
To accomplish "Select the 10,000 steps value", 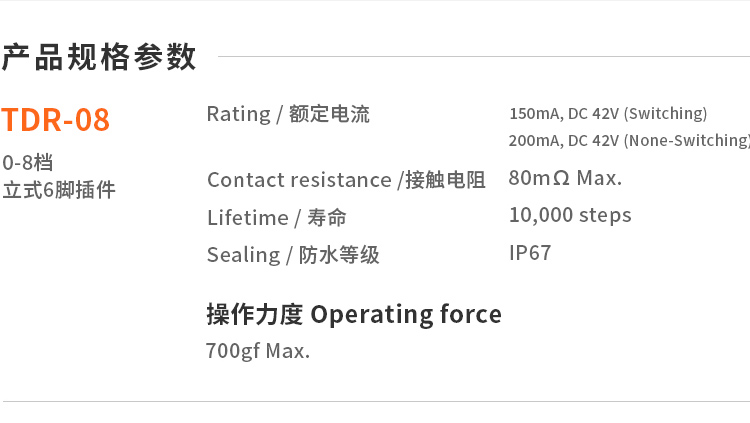I will pos(570,215).
